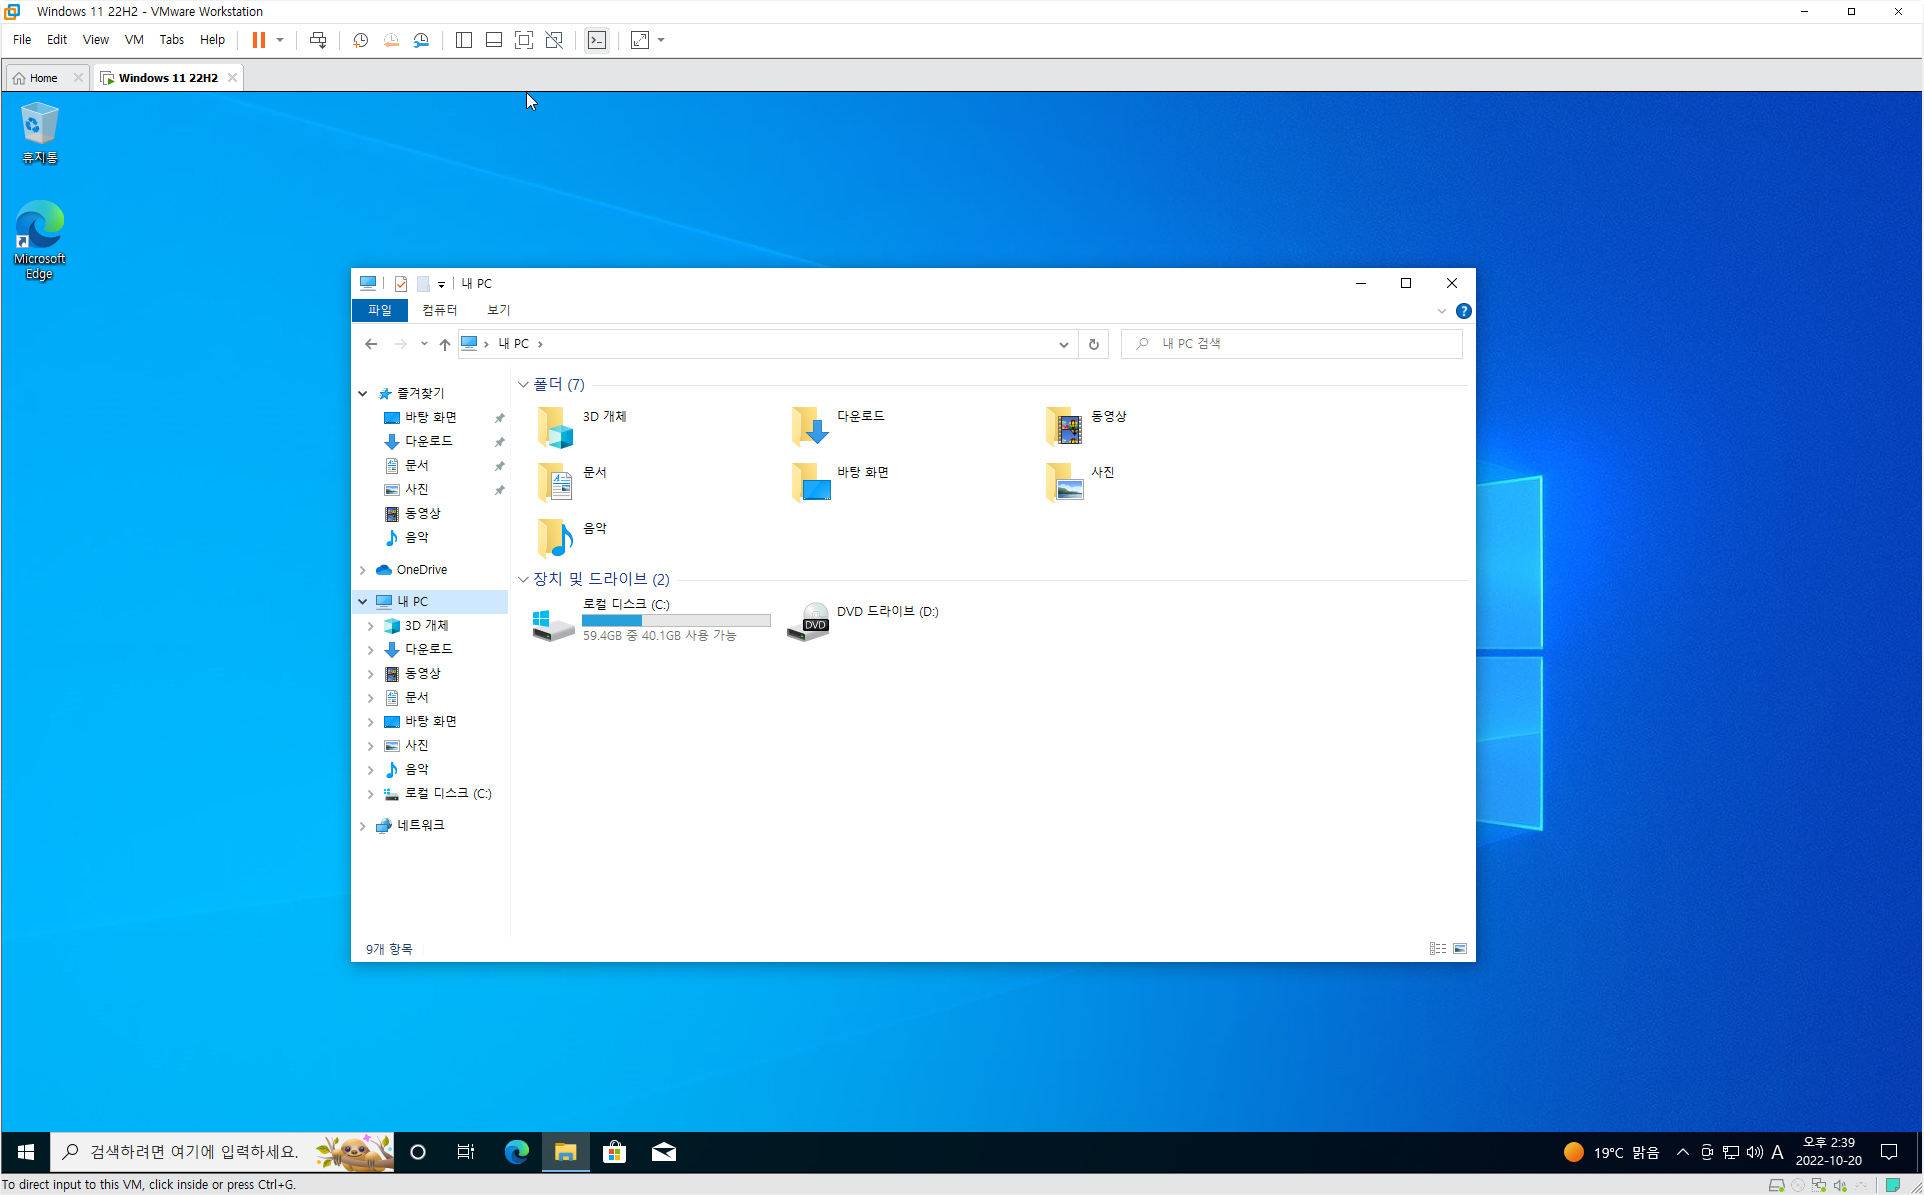Click the VMware pause/suspend VM icon

pyautogui.click(x=258, y=40)
